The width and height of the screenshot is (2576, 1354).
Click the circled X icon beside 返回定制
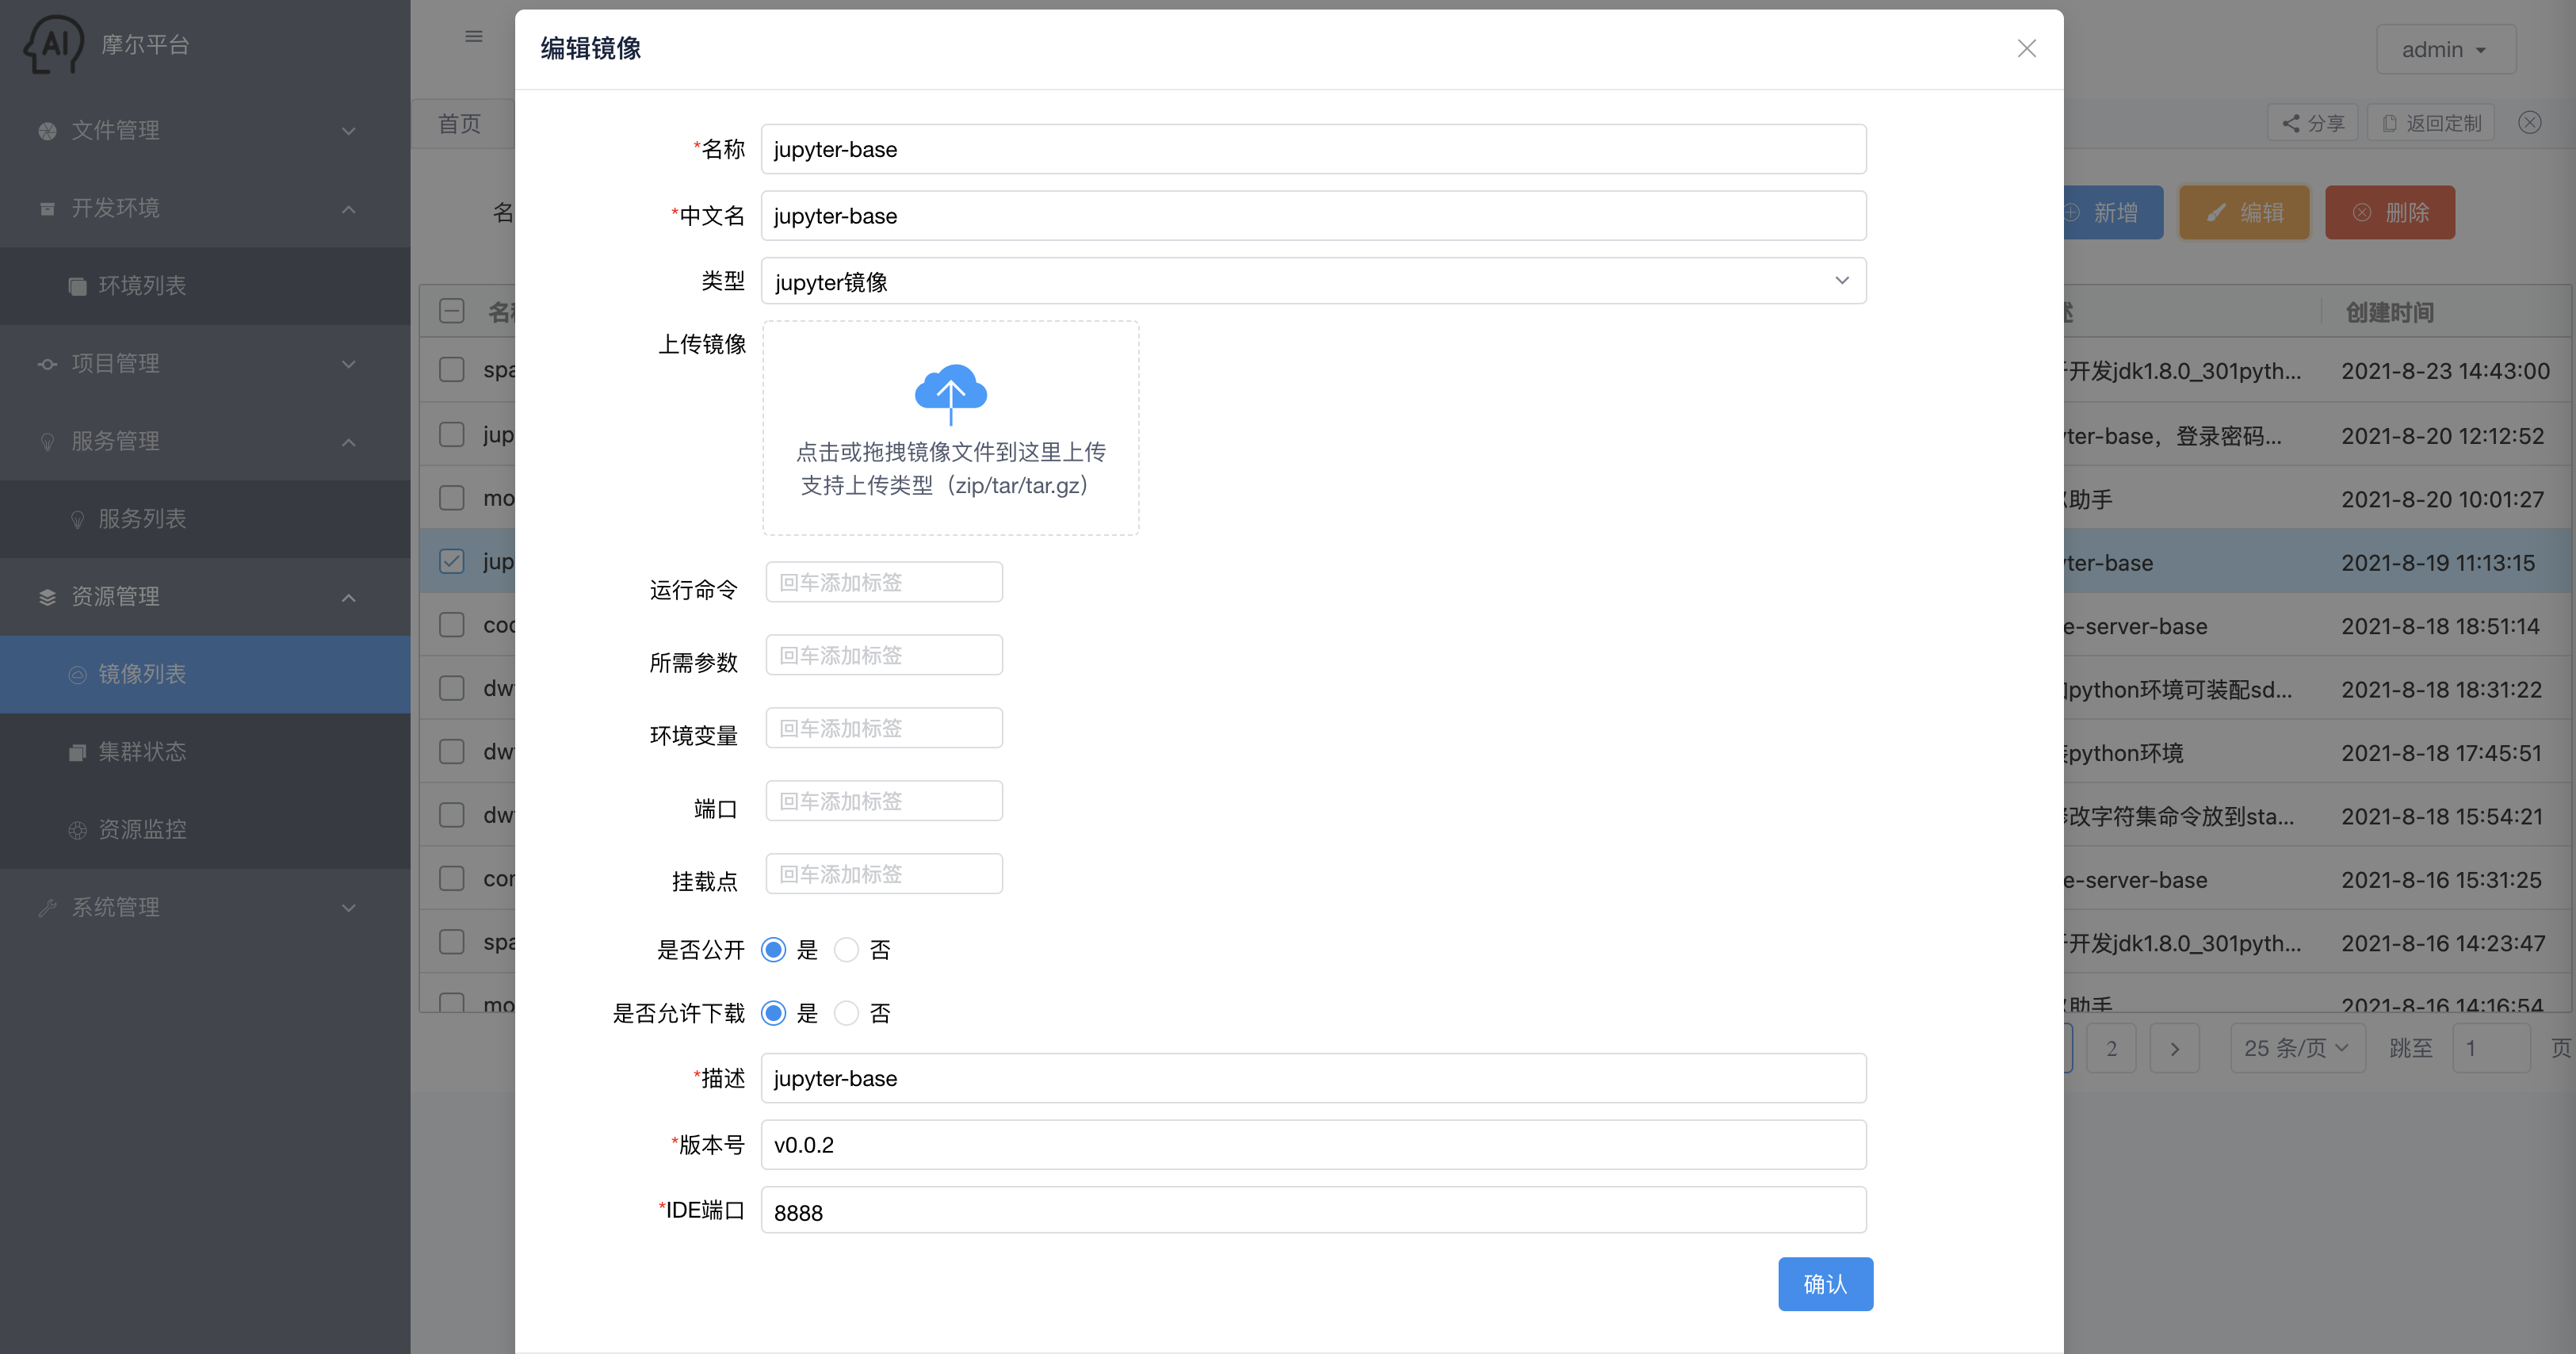pyautogui.click(x=2529, y=123)
